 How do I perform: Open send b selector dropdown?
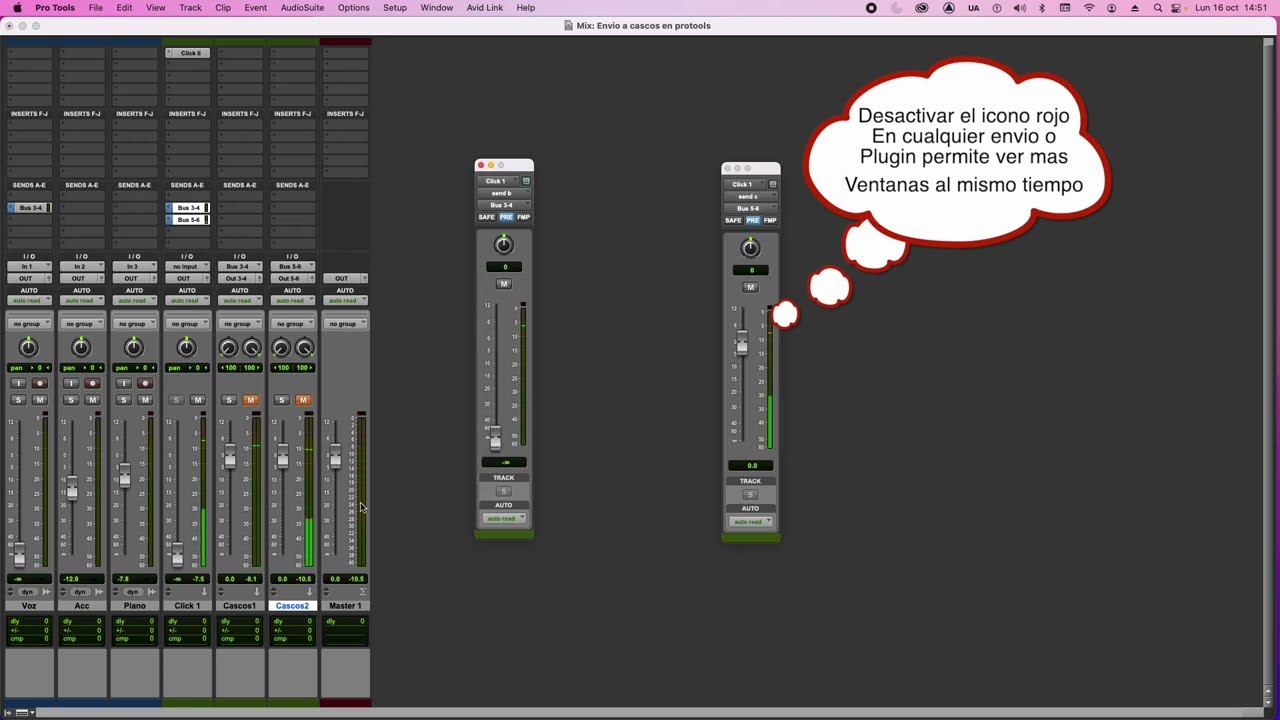pos(503,193)
